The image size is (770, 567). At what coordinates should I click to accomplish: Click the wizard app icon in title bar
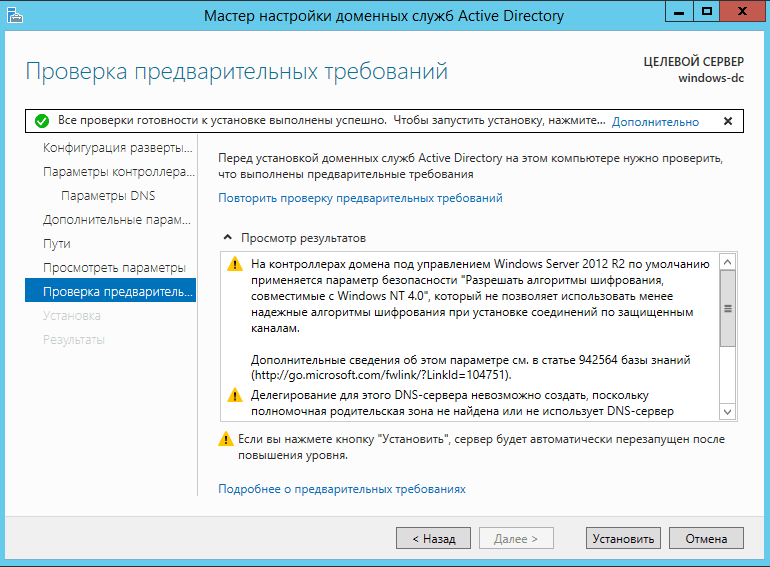point(14,16)
